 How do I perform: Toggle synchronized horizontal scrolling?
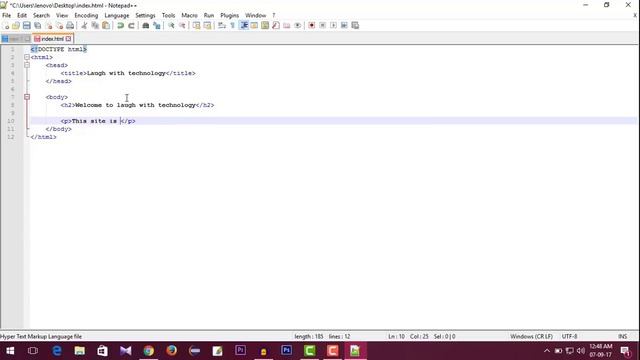click(x=207, y=26)
